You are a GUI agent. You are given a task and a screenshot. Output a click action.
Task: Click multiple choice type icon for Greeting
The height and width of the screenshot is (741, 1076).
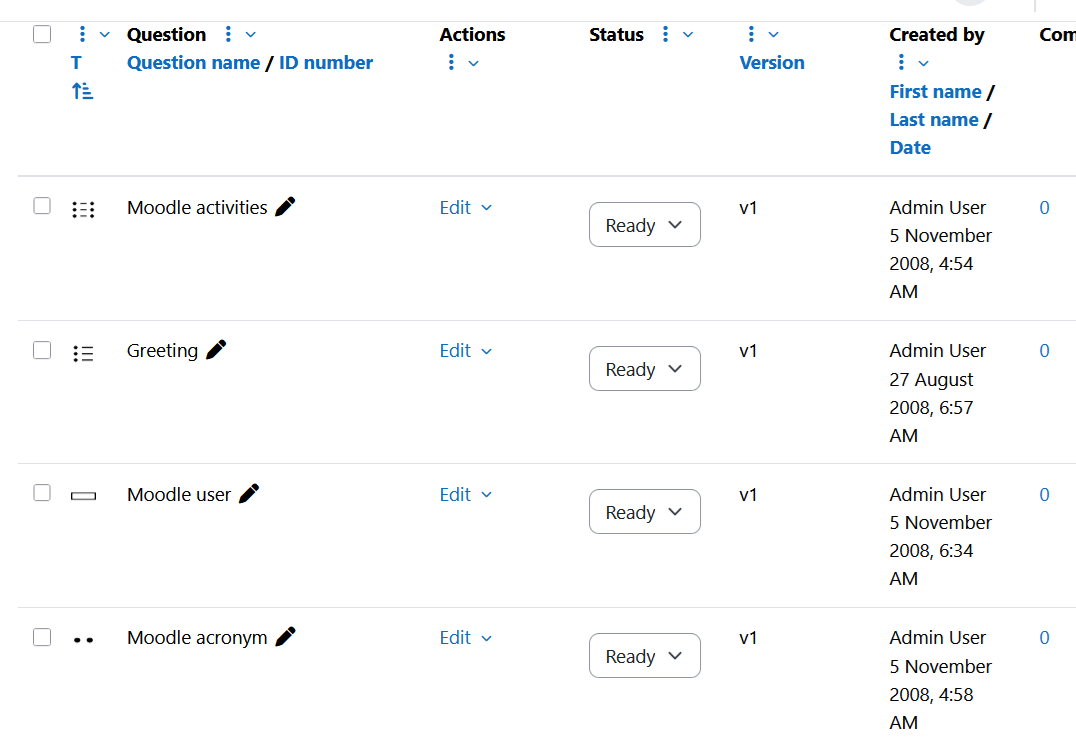click(83, 353)
